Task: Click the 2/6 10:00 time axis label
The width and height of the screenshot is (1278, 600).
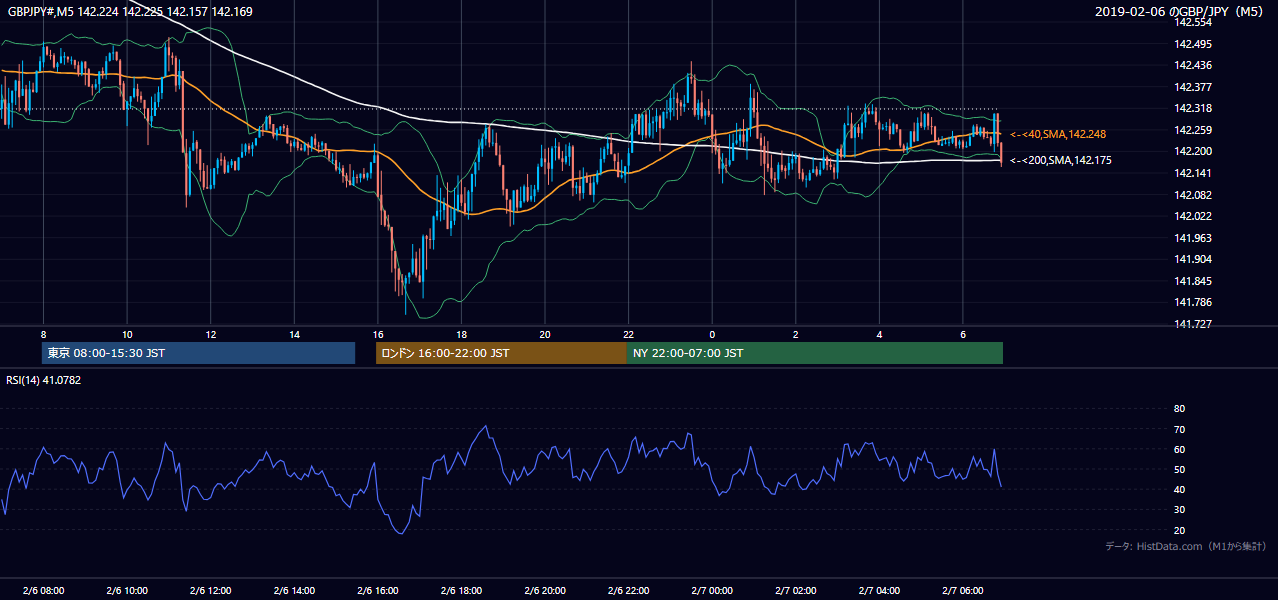Action: click(x=127, y=591)
